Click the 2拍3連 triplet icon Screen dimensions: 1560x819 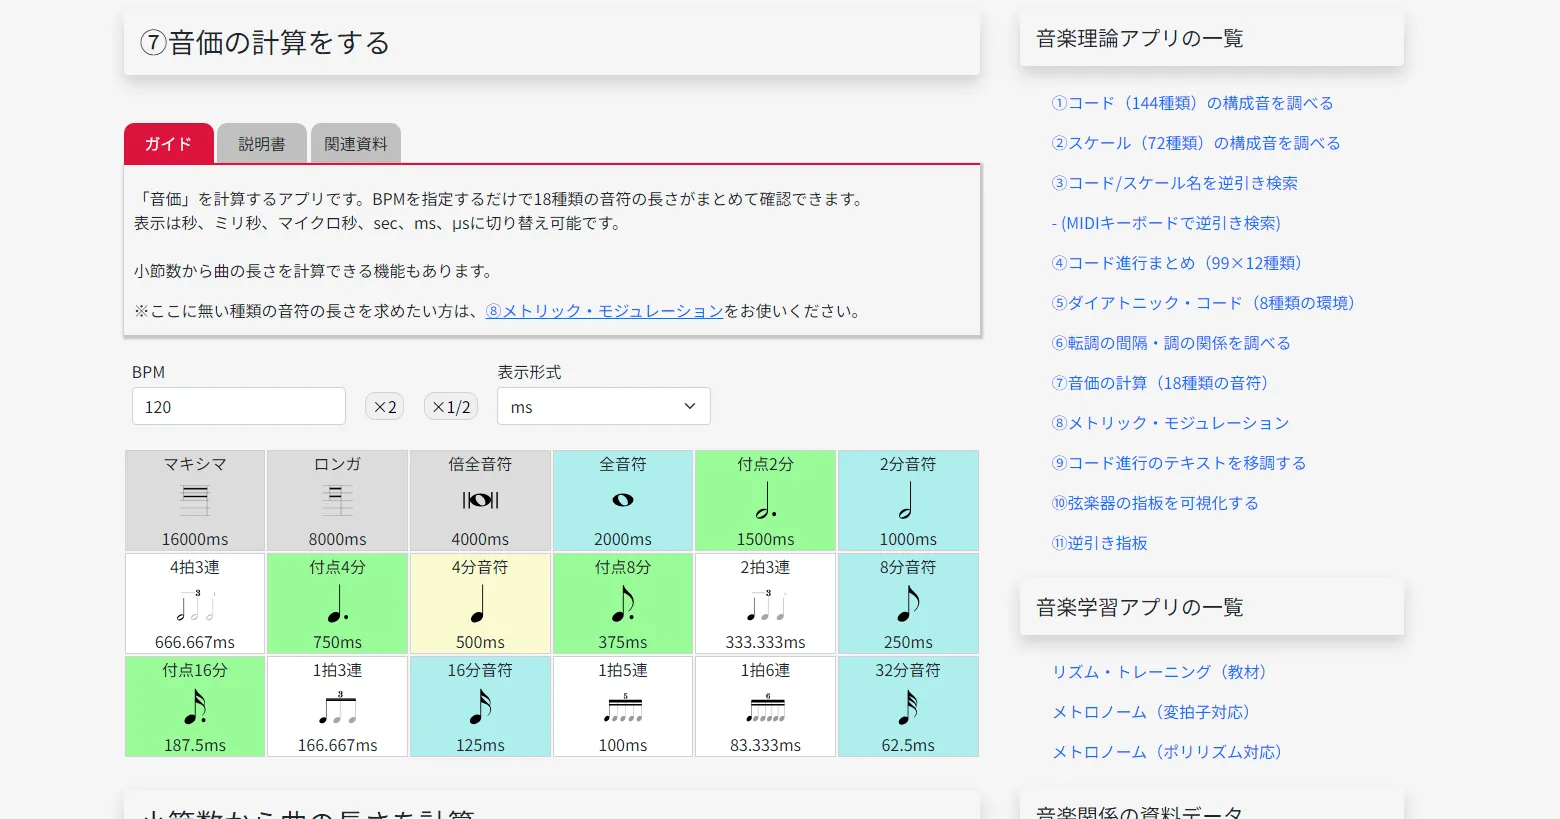[x=766, y=605]
